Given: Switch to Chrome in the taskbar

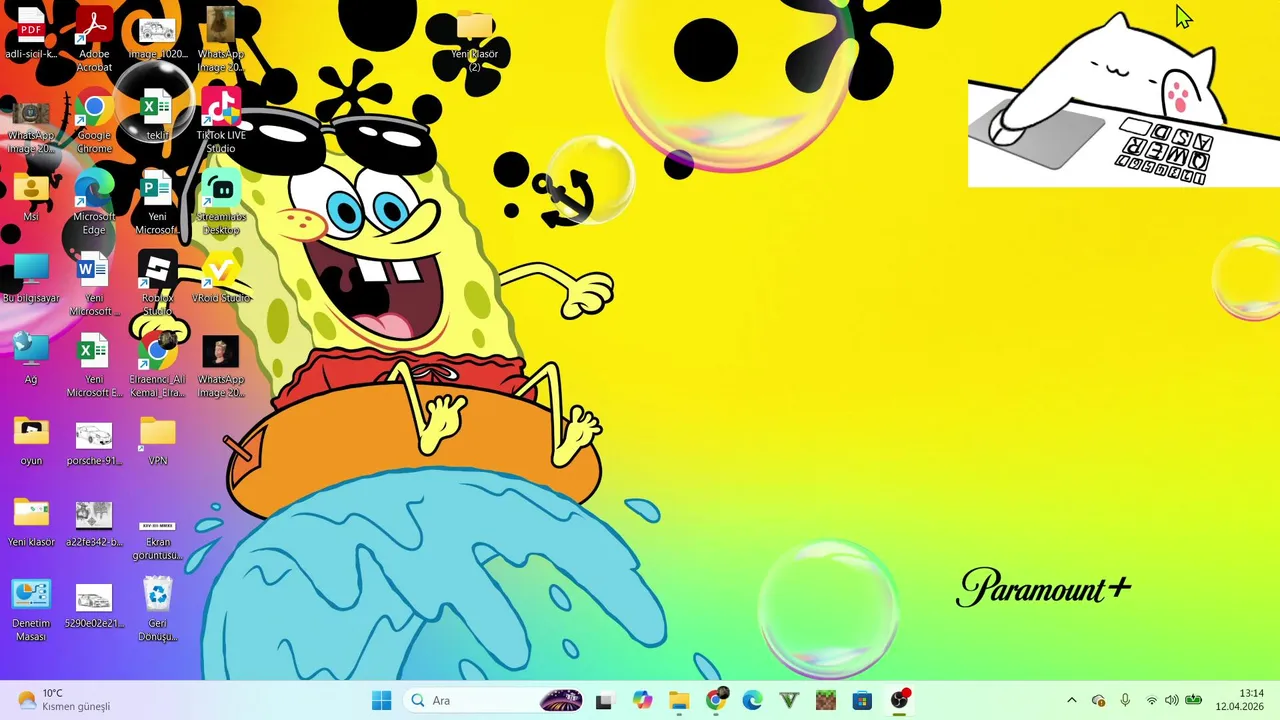Looking at the screenshot, I should [716, 701].
